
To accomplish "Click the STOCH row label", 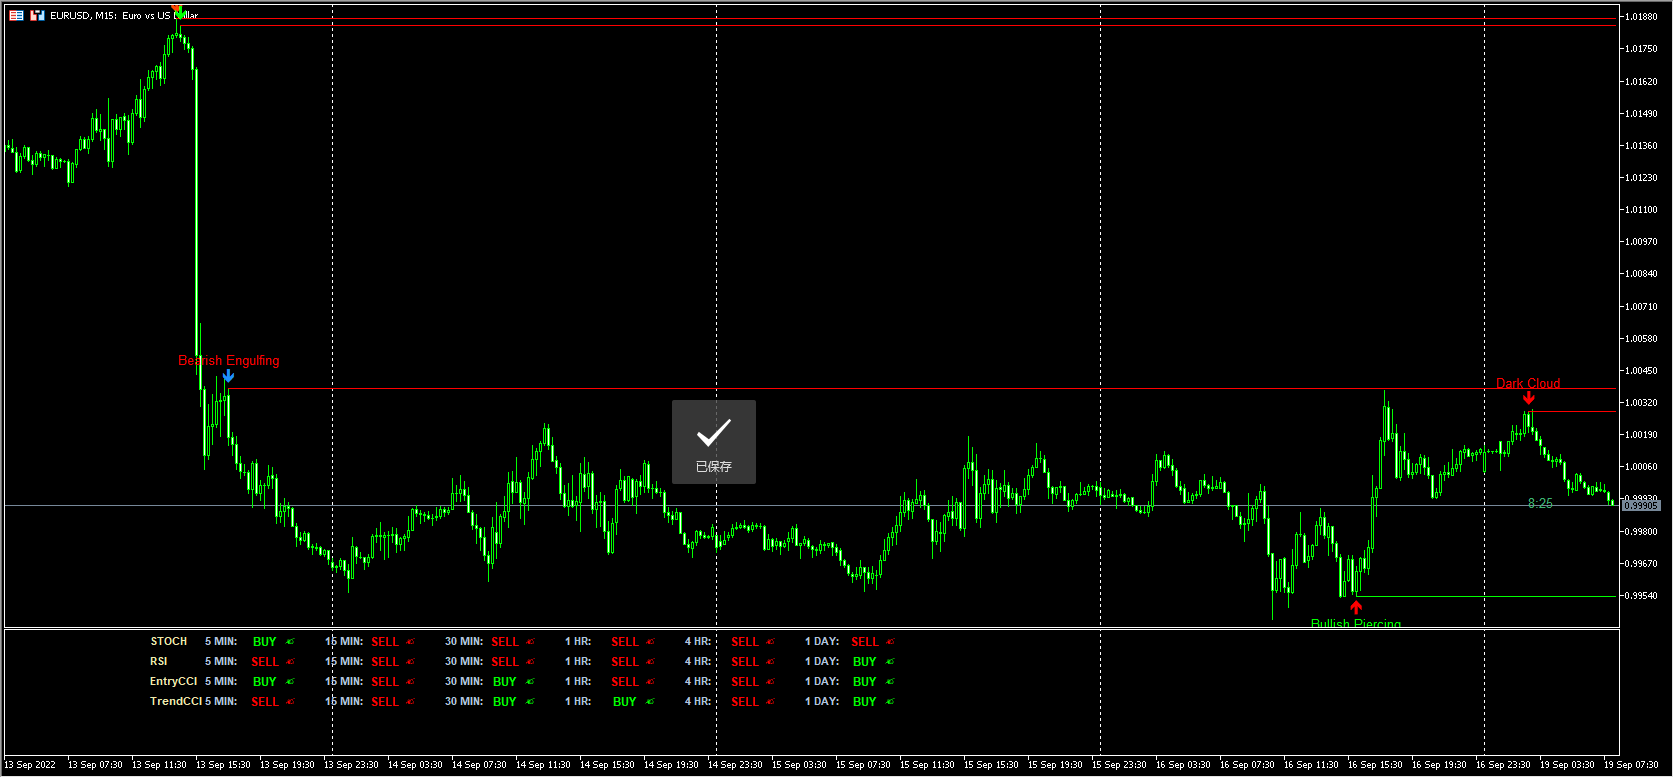I will (x=169, y=642).
